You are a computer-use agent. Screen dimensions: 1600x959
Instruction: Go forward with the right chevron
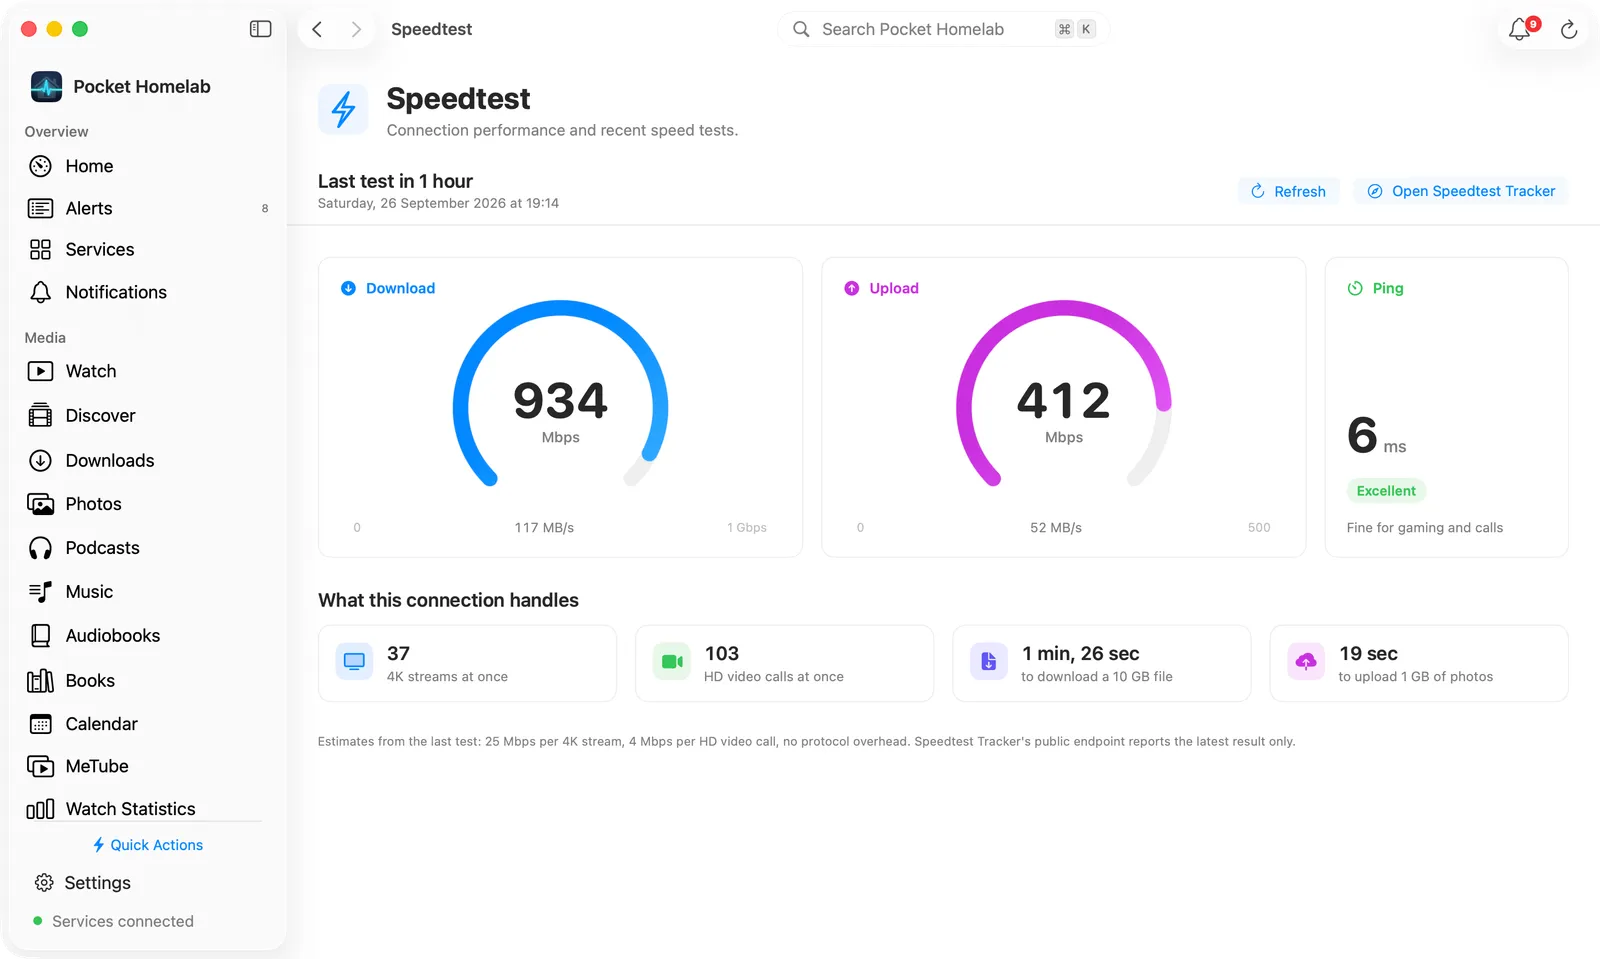point(356,29)
